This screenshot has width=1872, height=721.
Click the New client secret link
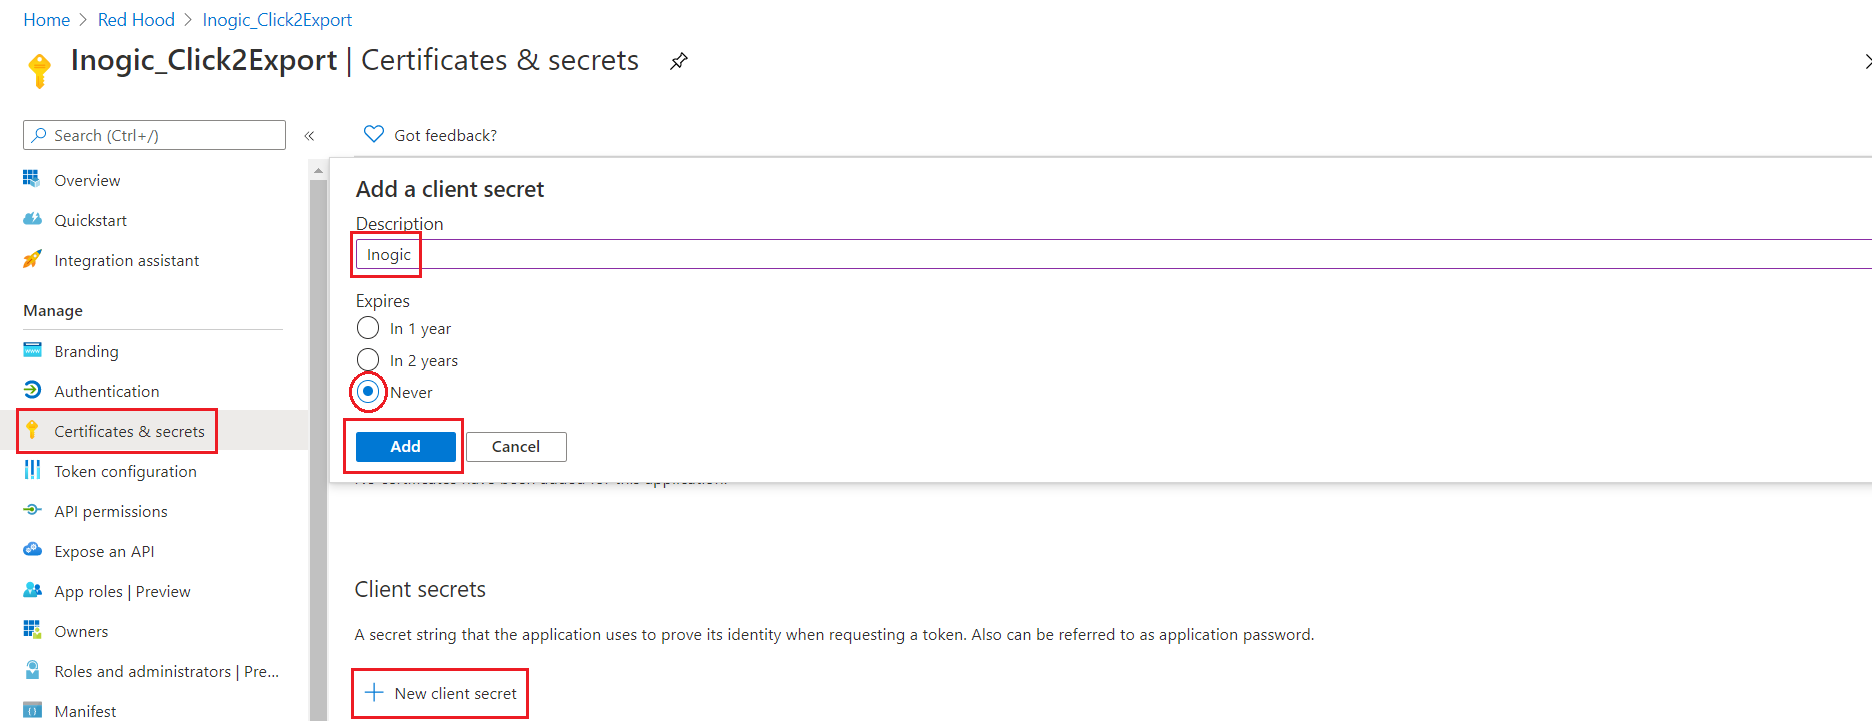(441, 693)
